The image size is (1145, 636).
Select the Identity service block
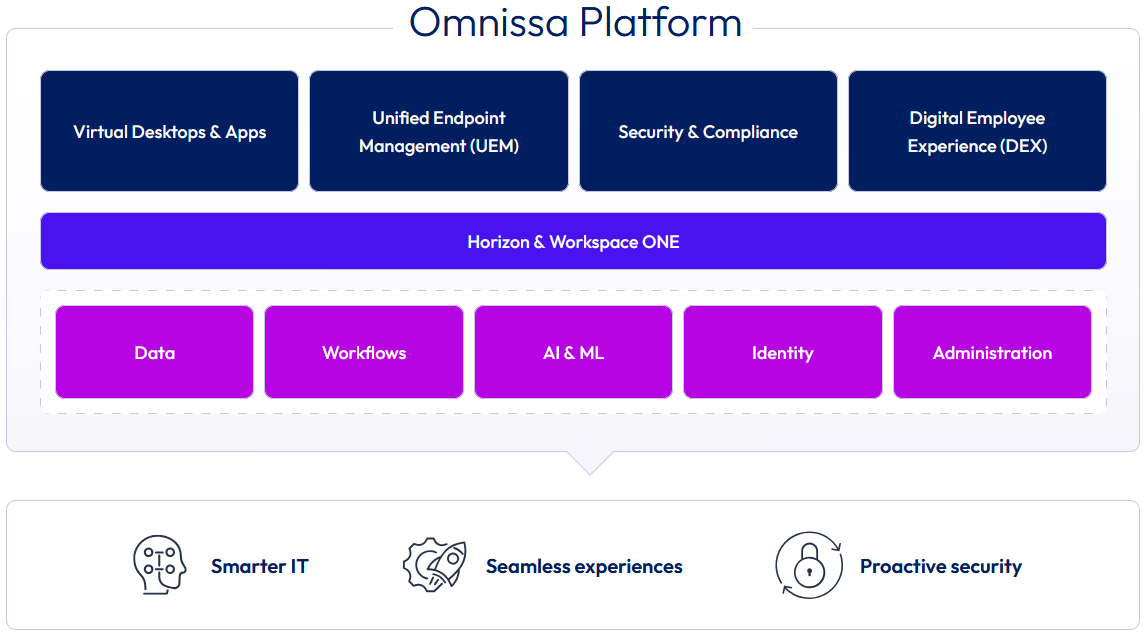click(783, 352)
